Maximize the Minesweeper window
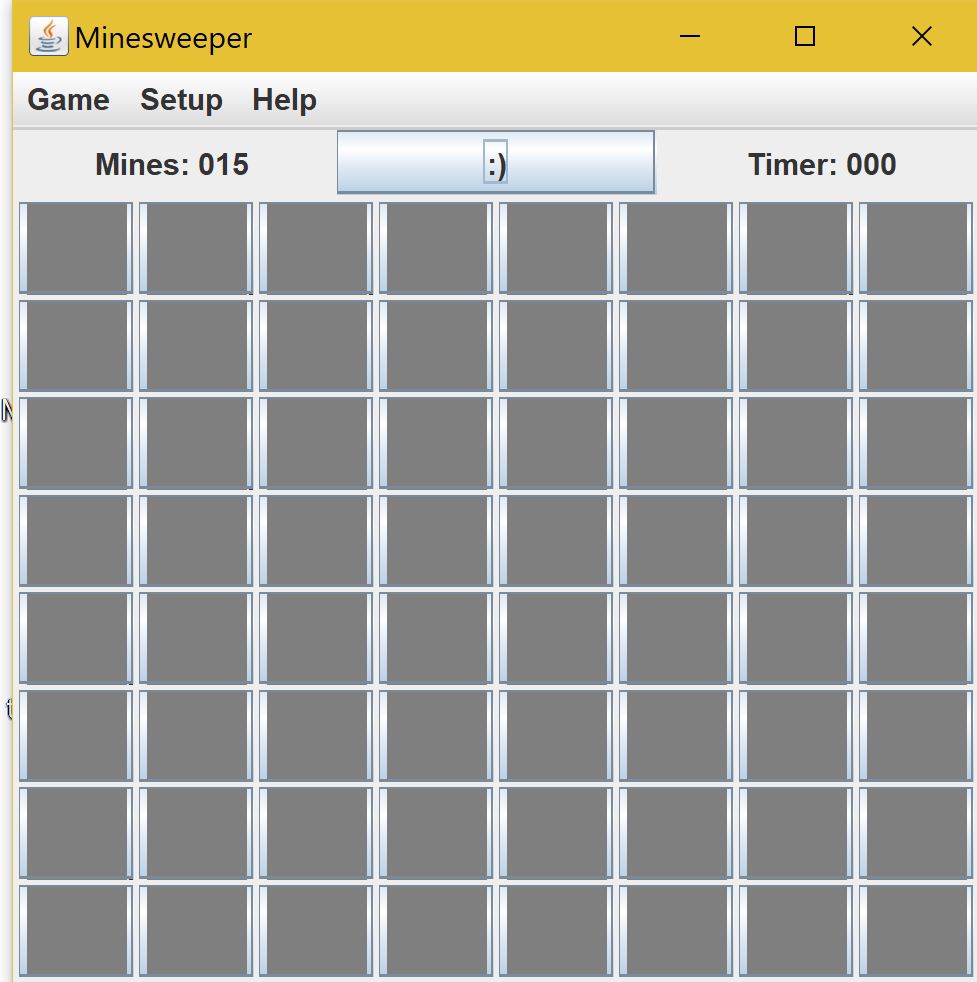The width and height of the screenshot is (977, 982). (x=805, y=36)
